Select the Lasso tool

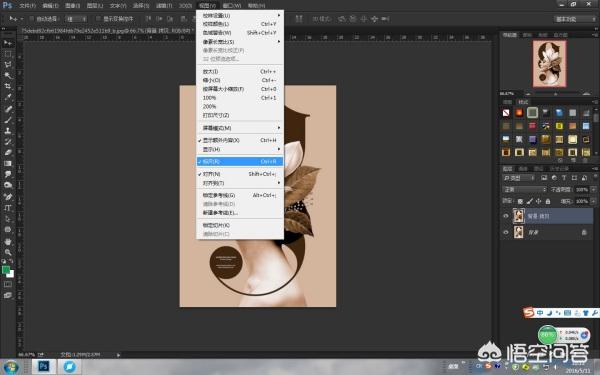tap(8, 65)
